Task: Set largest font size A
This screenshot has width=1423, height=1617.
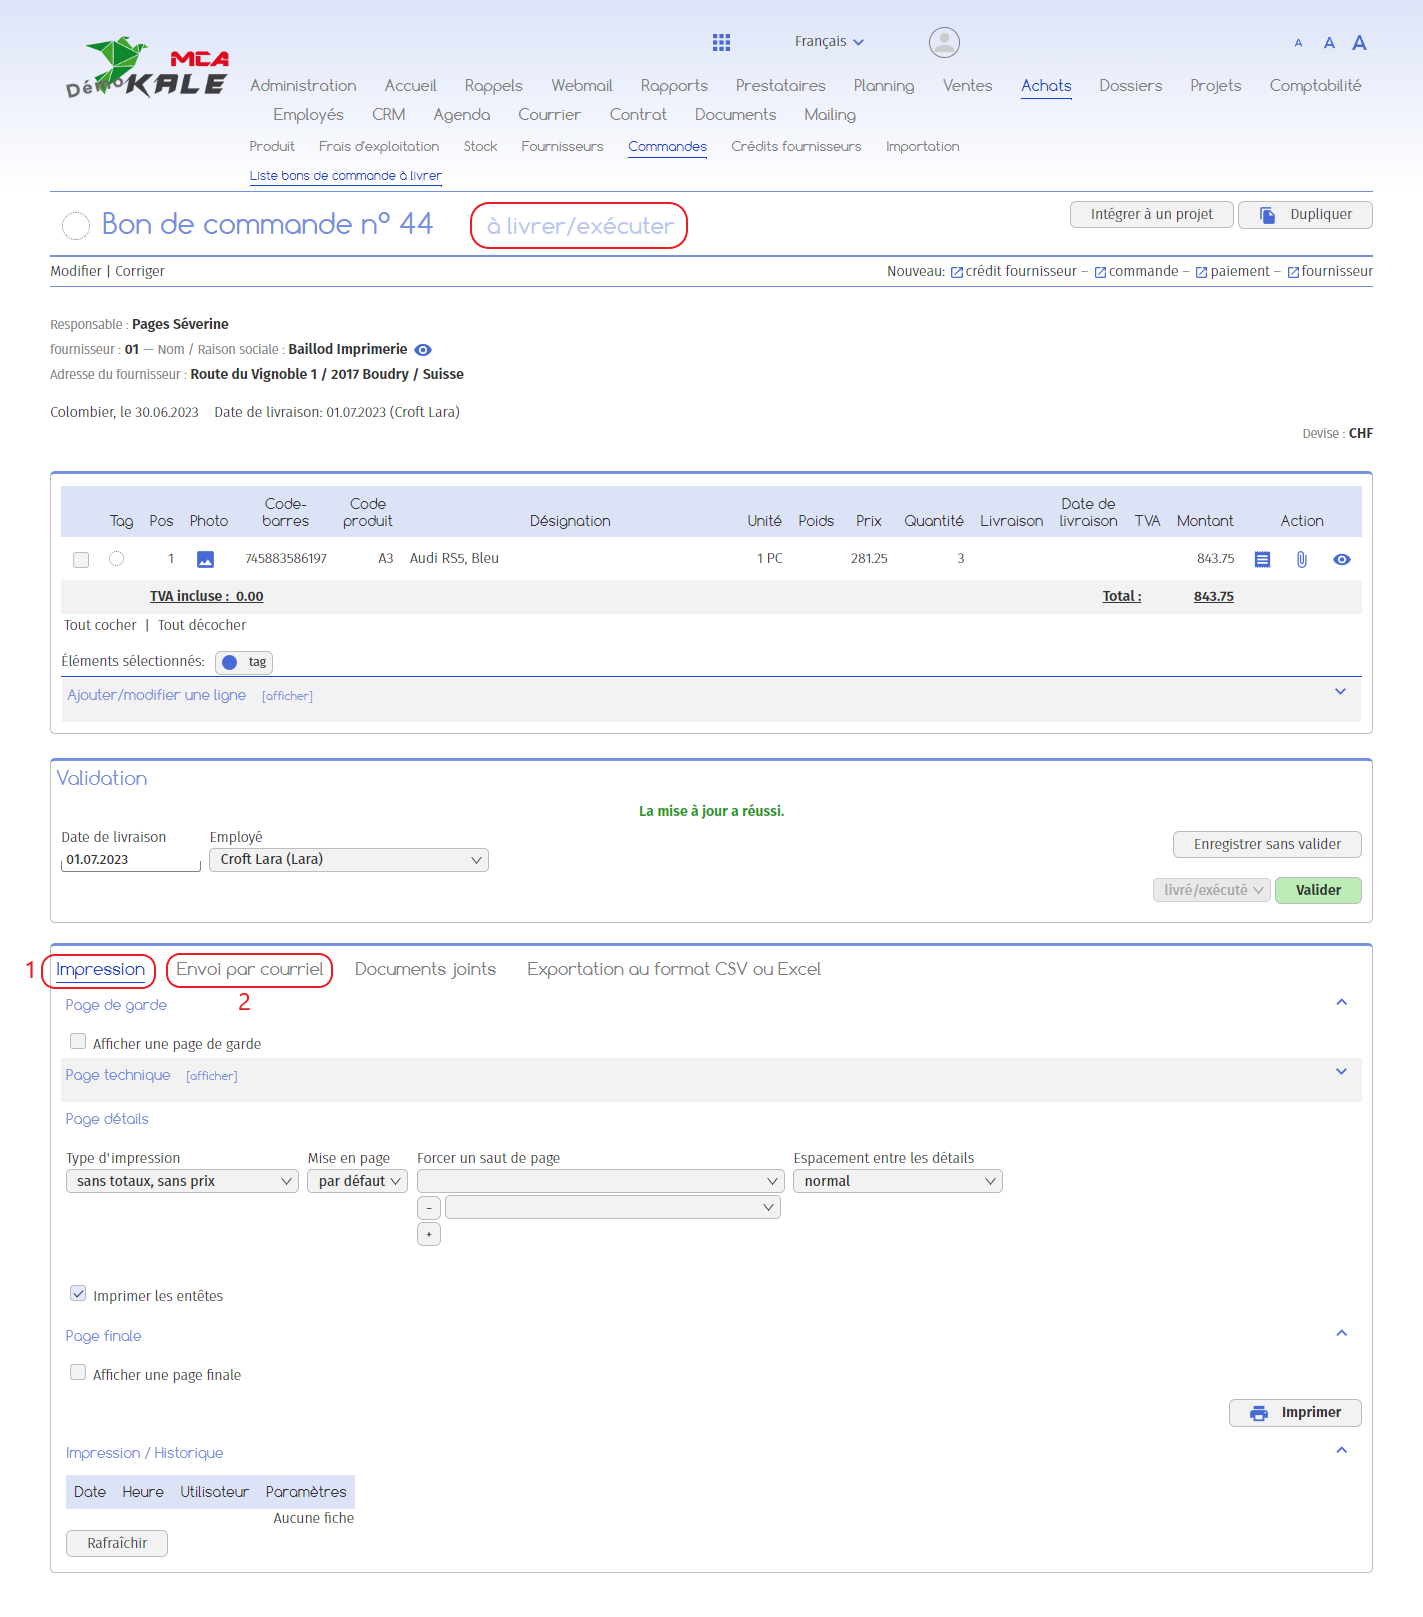Action: (1359, 42)
